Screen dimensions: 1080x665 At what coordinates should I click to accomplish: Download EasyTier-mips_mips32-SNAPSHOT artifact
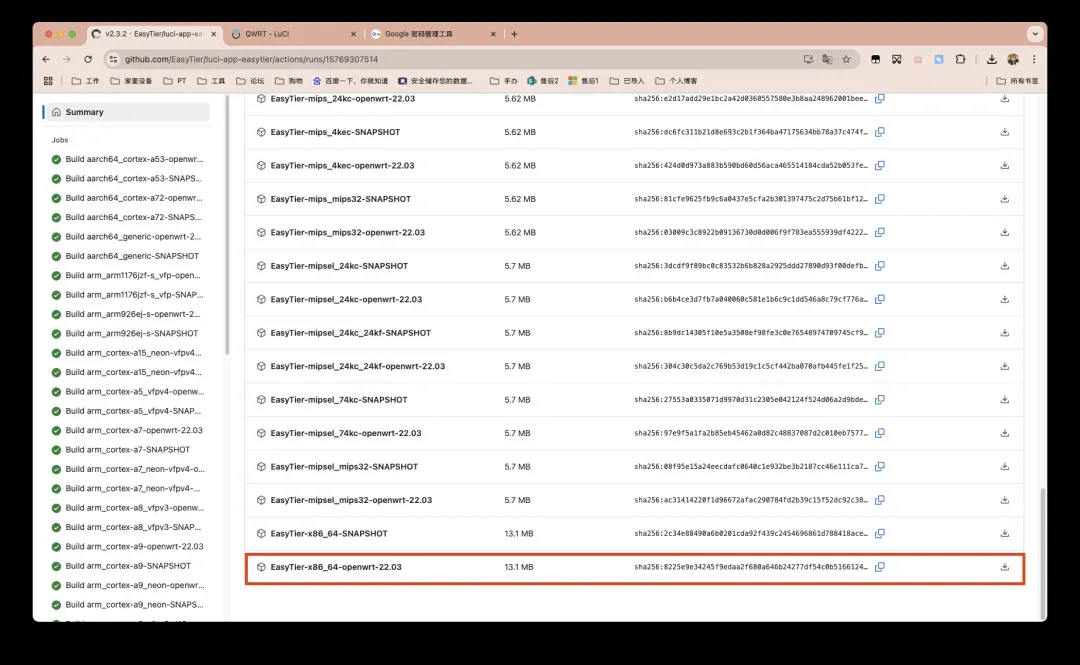(1004, 199)
